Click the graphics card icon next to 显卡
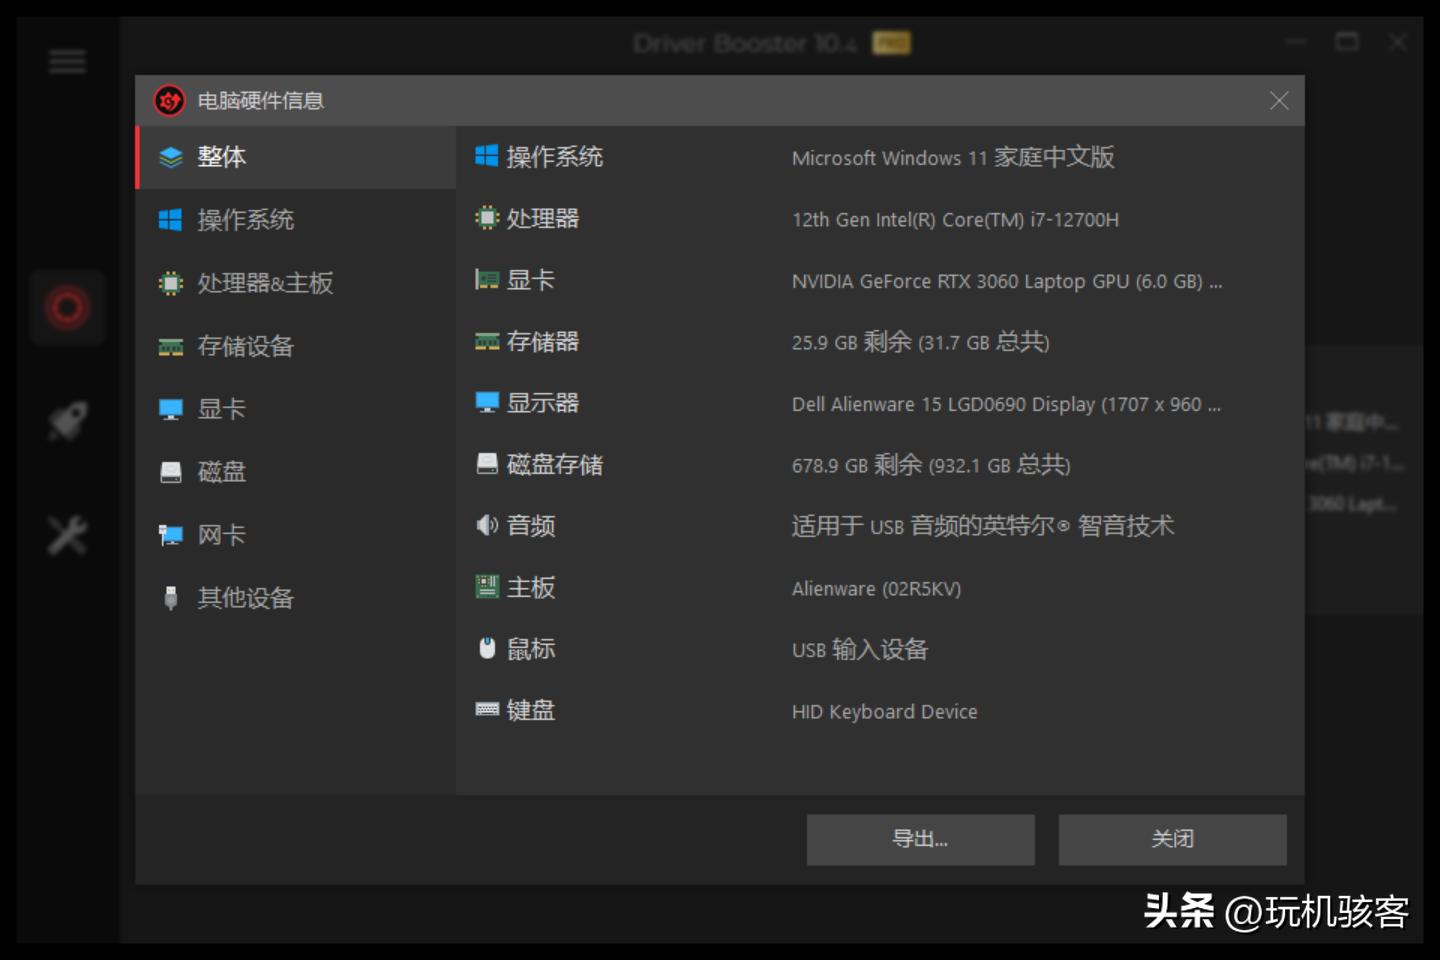Viewport: 1440px width, 960px height. (487, 280)
